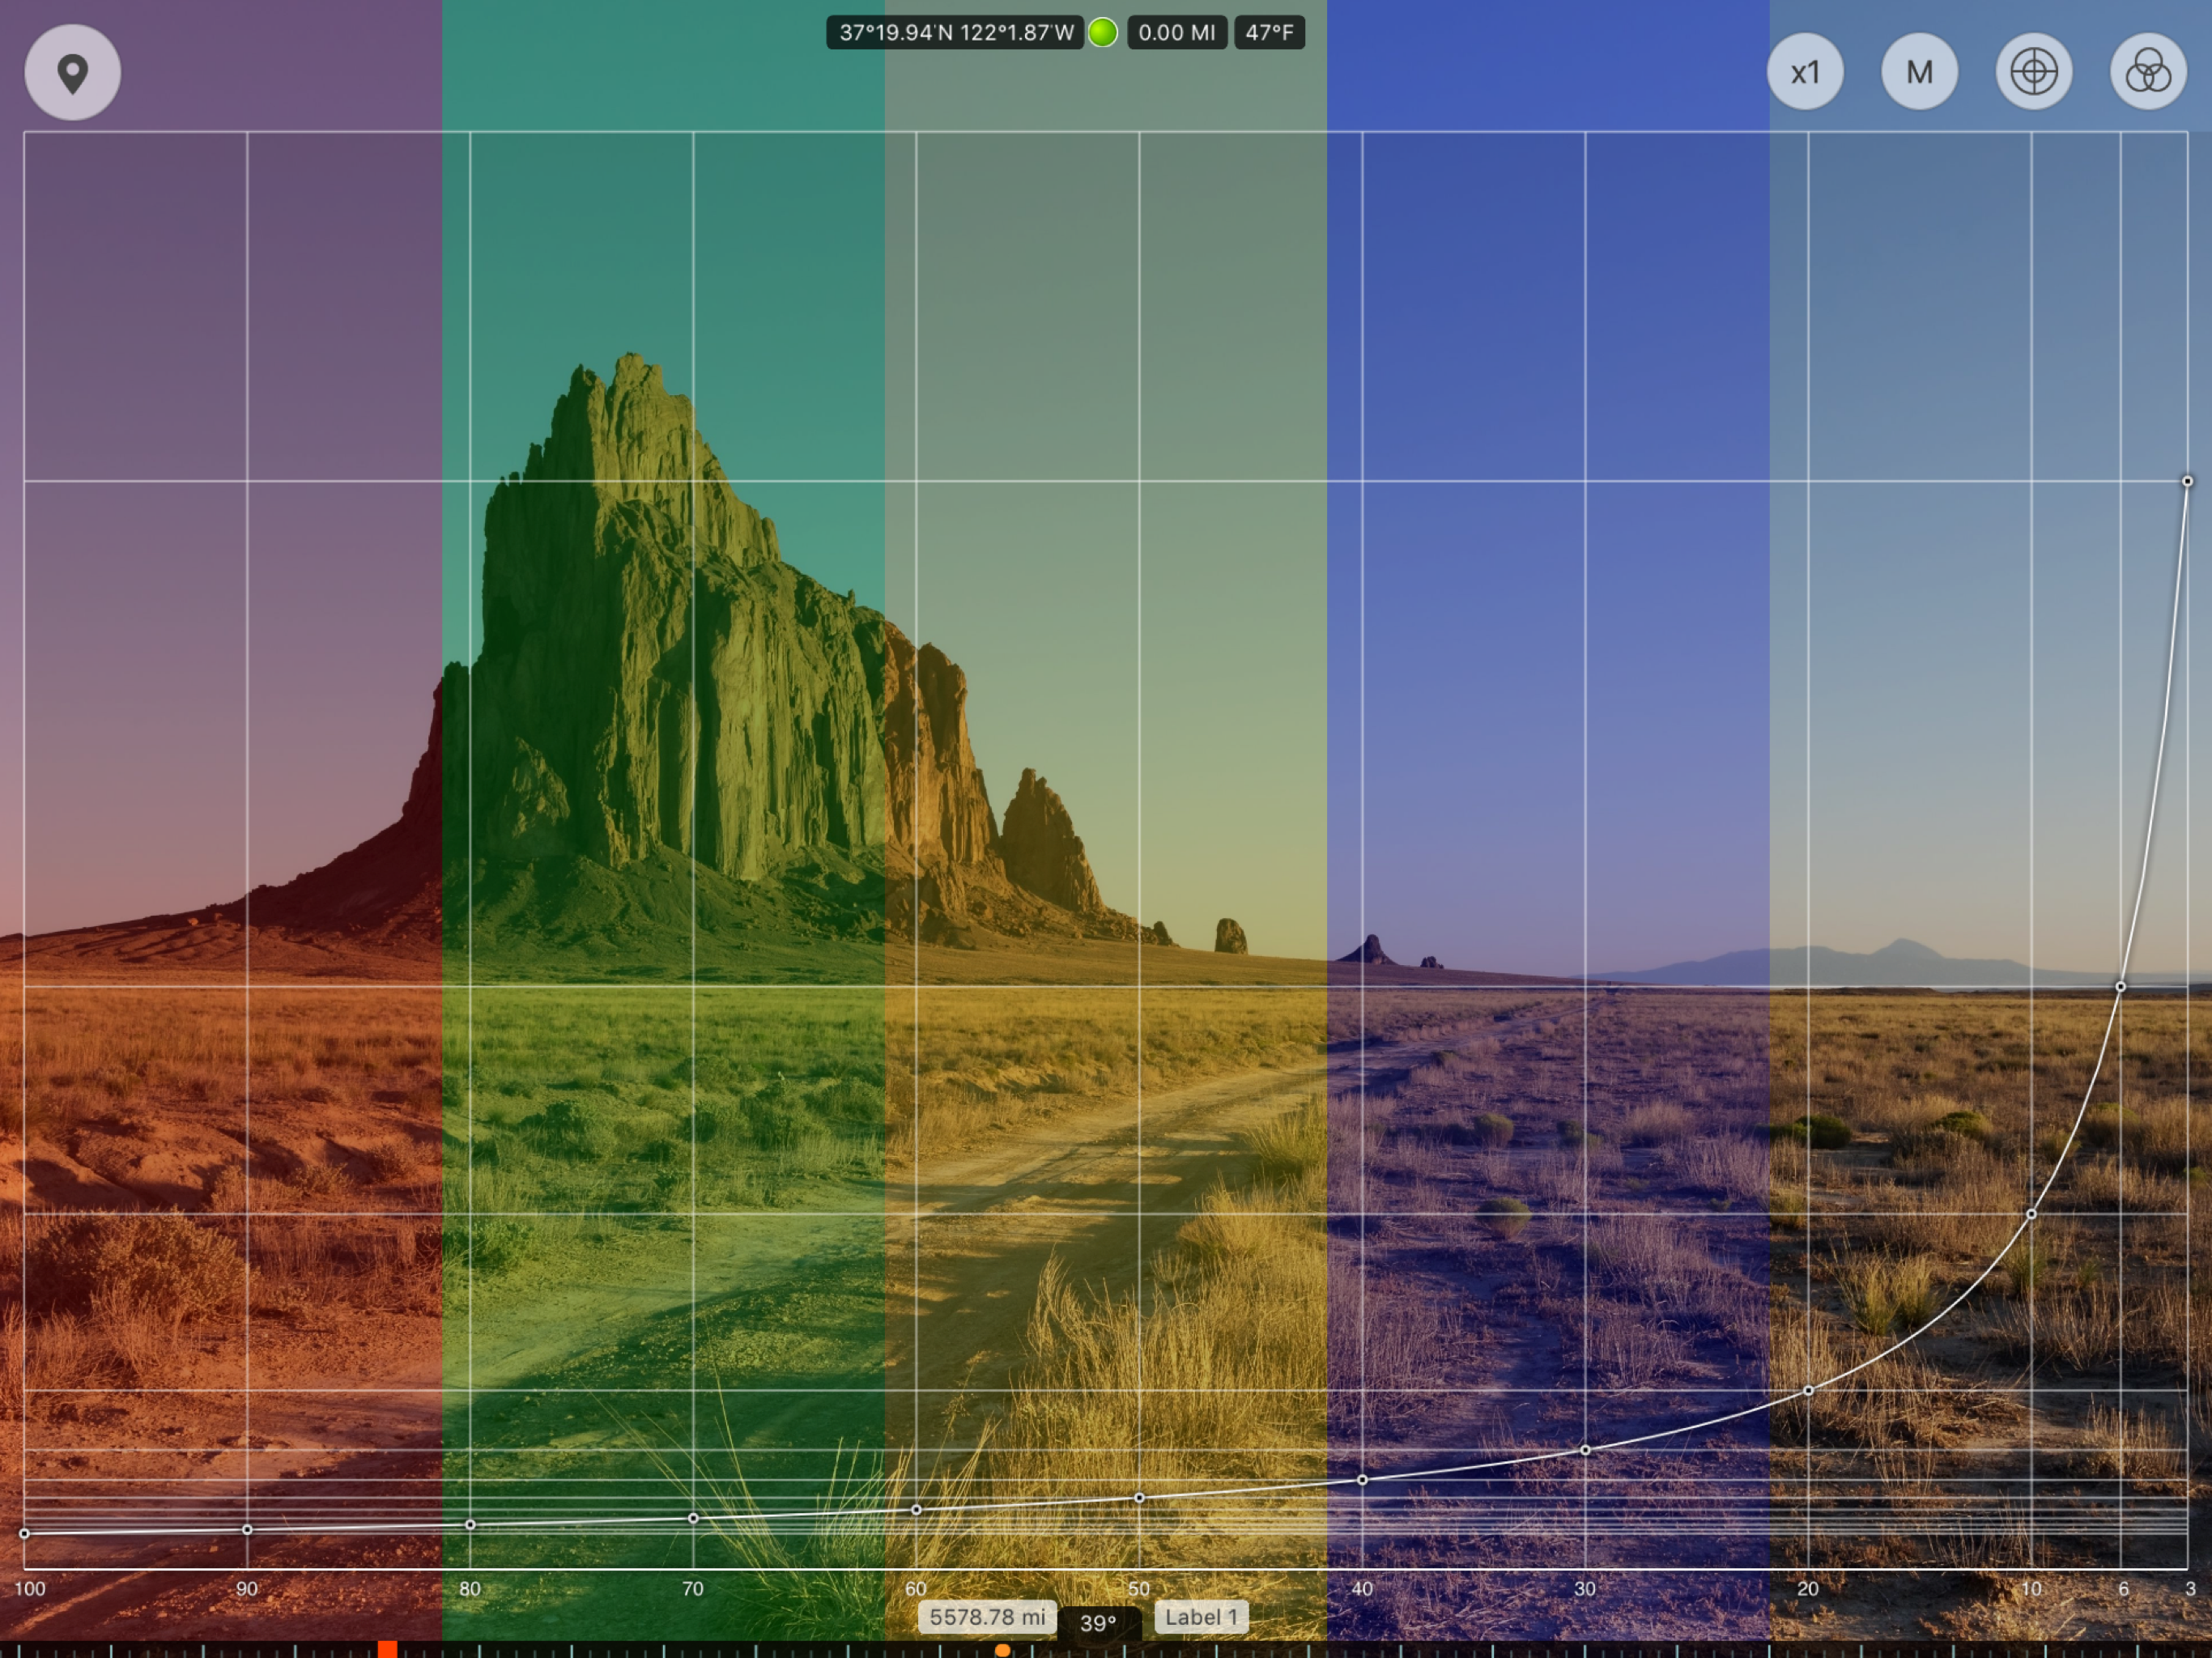Open the crosshair reticle options
The width and height of the screenshot is (2212, 1658).
[x=2033, y=73]
